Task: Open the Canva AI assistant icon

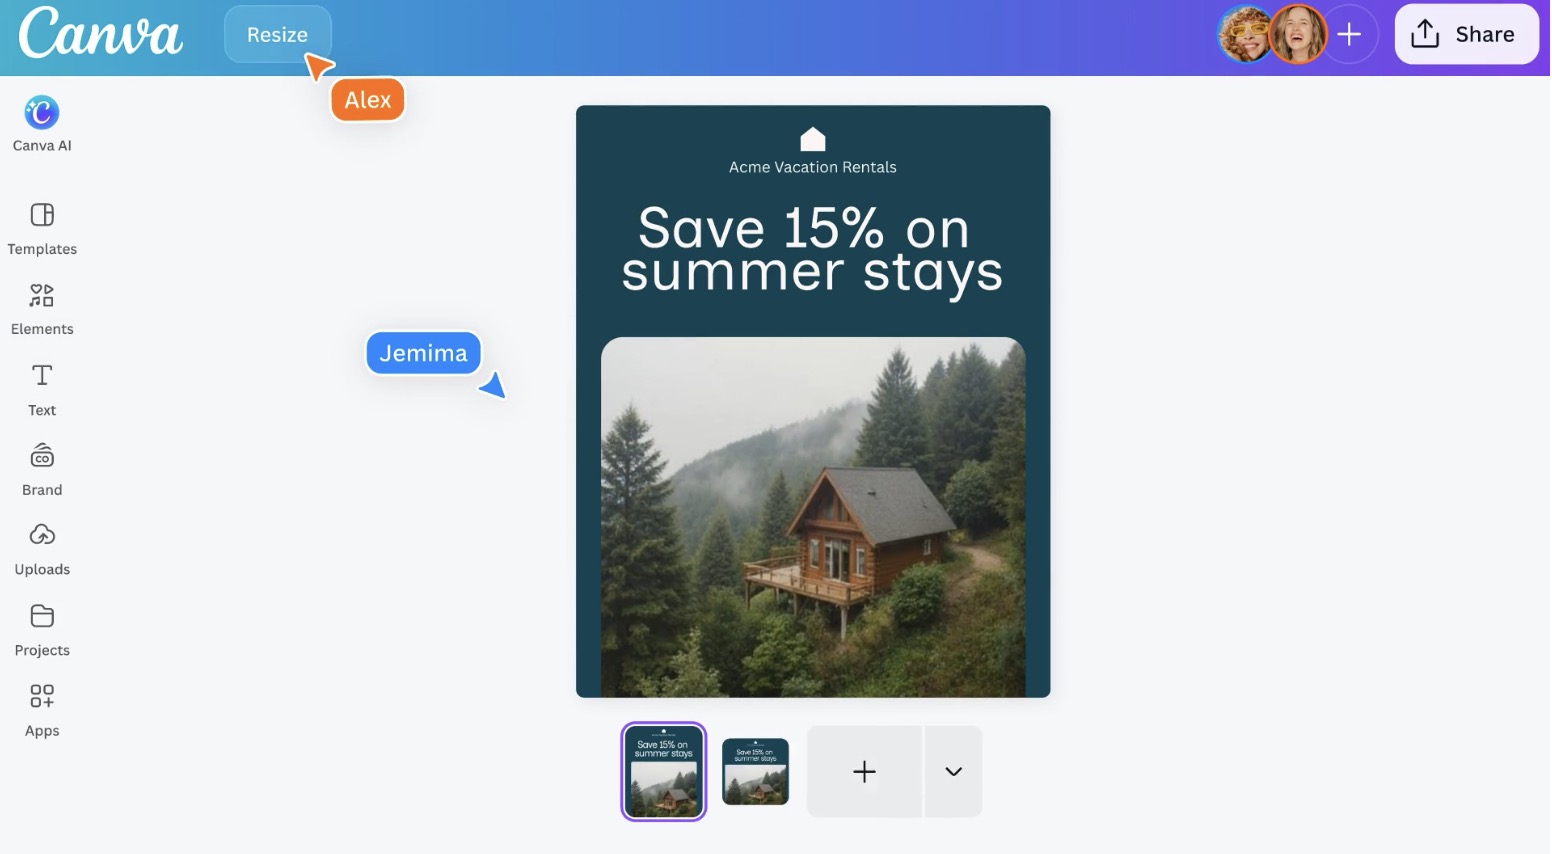Action: (42, 113)
